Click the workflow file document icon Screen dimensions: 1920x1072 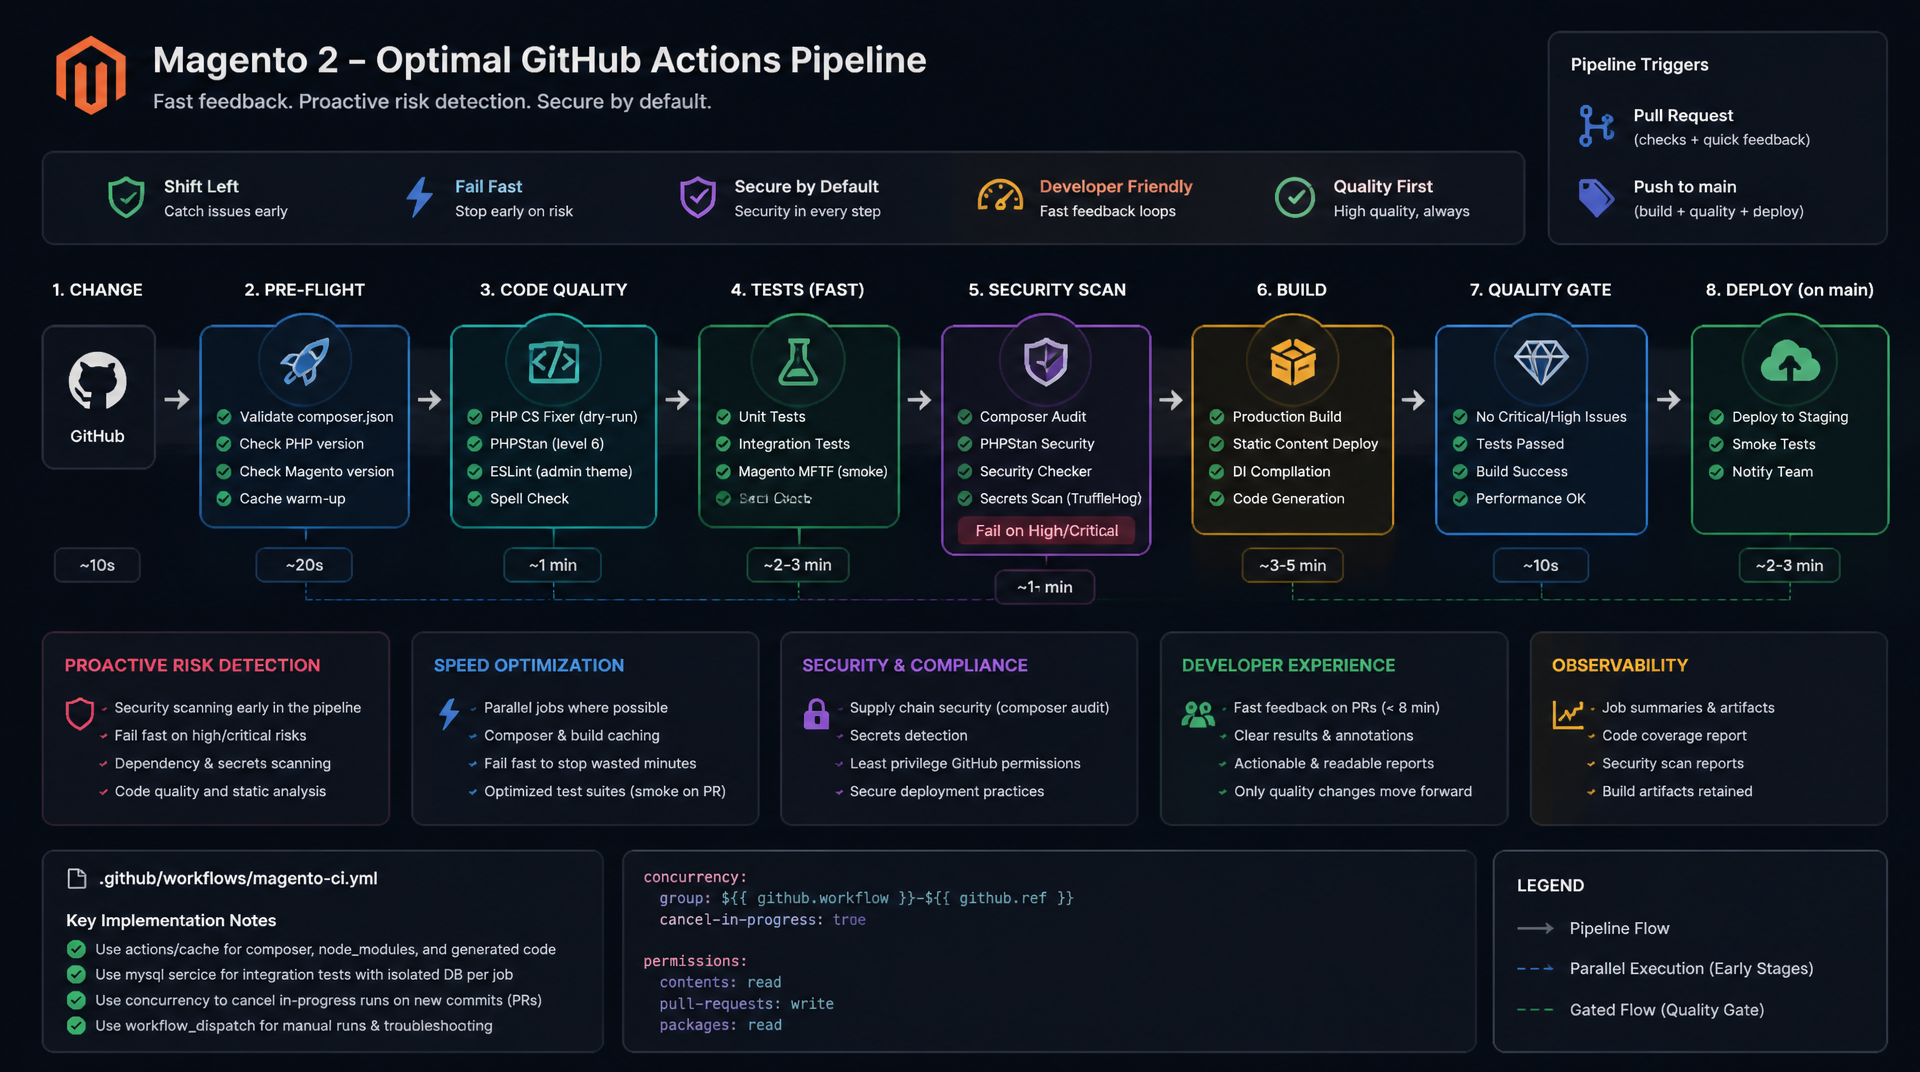click(x=77, y=879)
